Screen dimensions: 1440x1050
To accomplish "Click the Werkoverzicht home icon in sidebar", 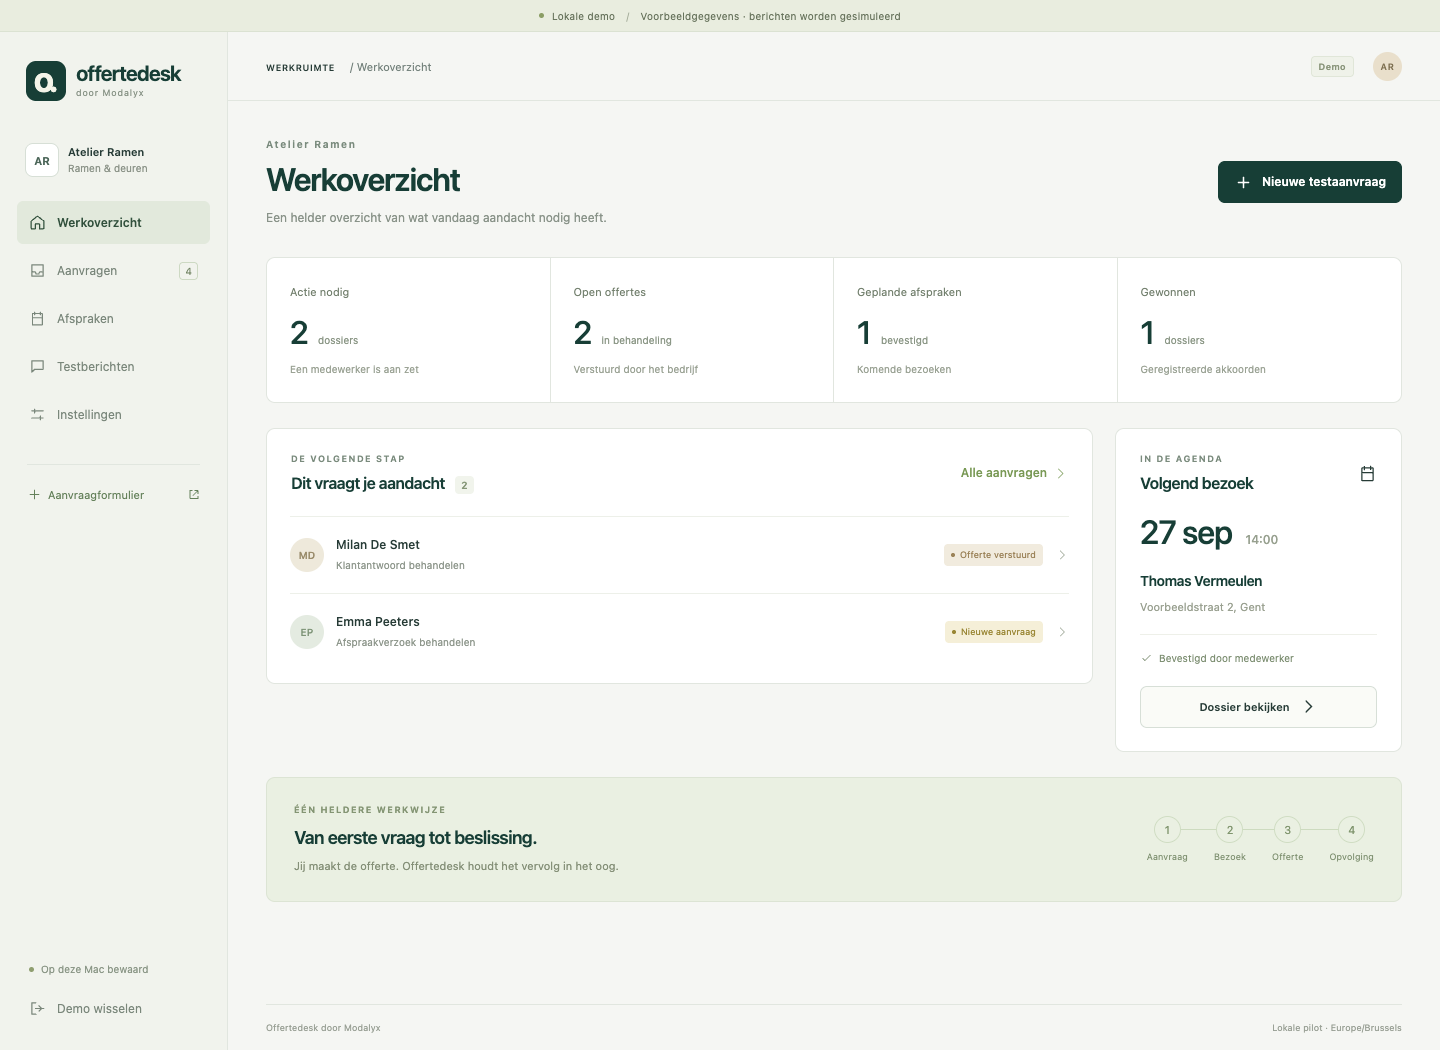I will click(37, 223).
